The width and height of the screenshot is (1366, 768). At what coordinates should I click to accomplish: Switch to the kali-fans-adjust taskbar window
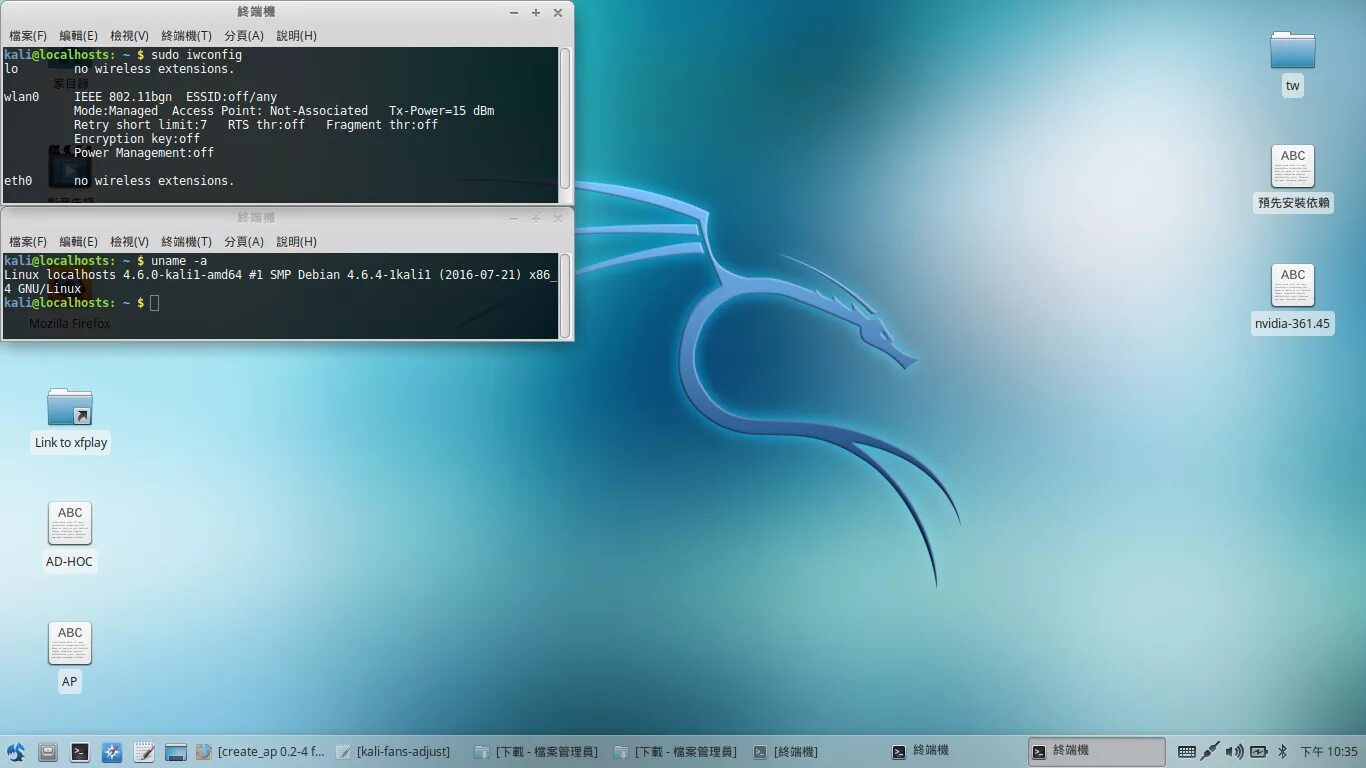pos(394,752)
